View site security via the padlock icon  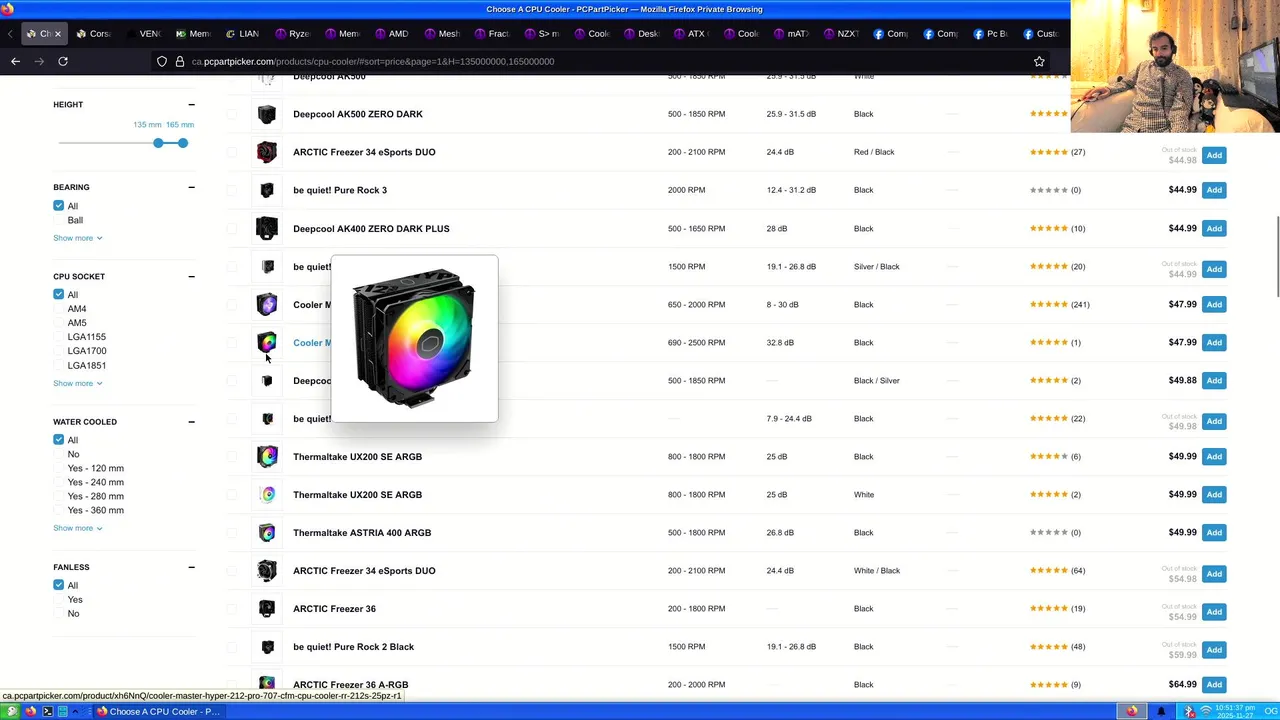(x=180, y=61)
